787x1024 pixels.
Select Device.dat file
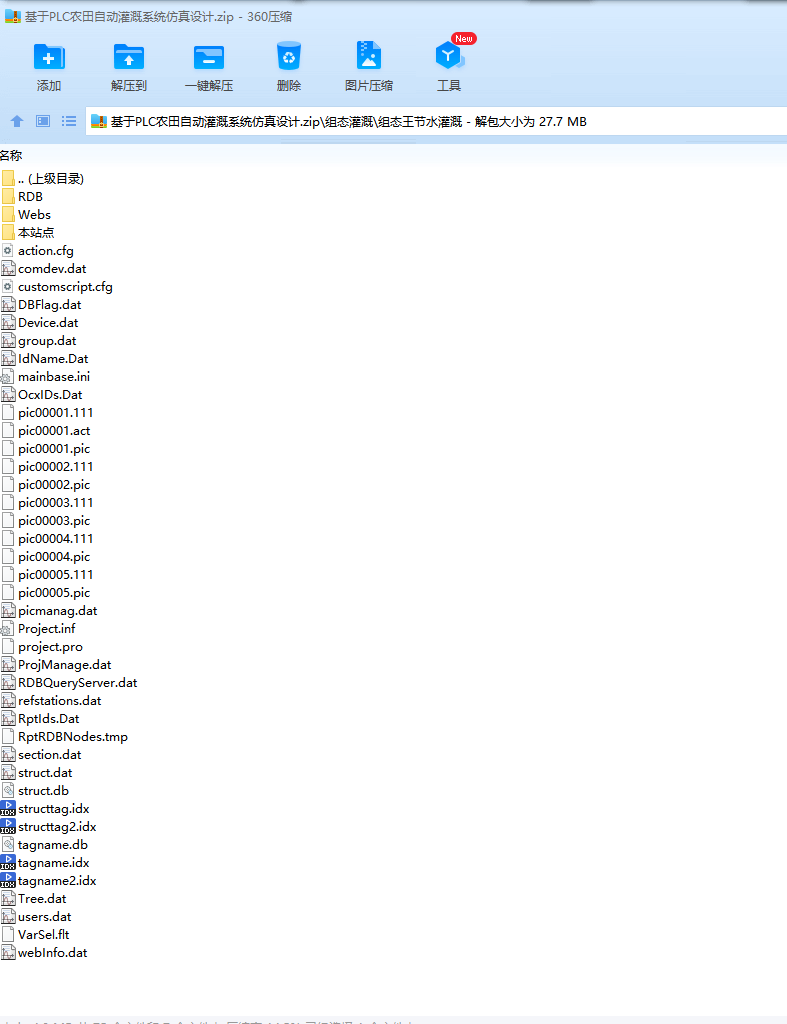point(48,323)
